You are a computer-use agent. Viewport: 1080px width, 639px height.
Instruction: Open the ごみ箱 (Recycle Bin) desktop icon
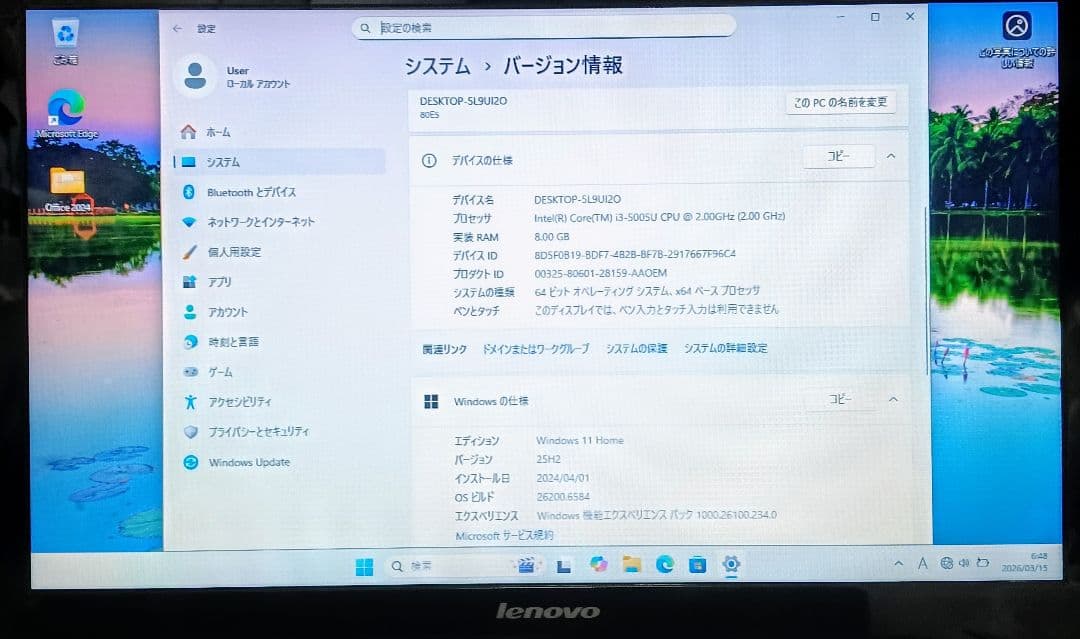pyautogui.click(x=65, y=30)
